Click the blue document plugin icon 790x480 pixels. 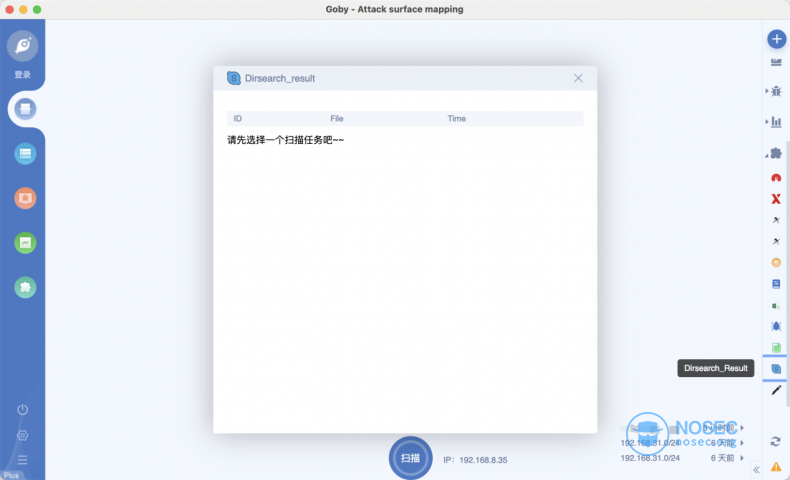coord(776,284)
